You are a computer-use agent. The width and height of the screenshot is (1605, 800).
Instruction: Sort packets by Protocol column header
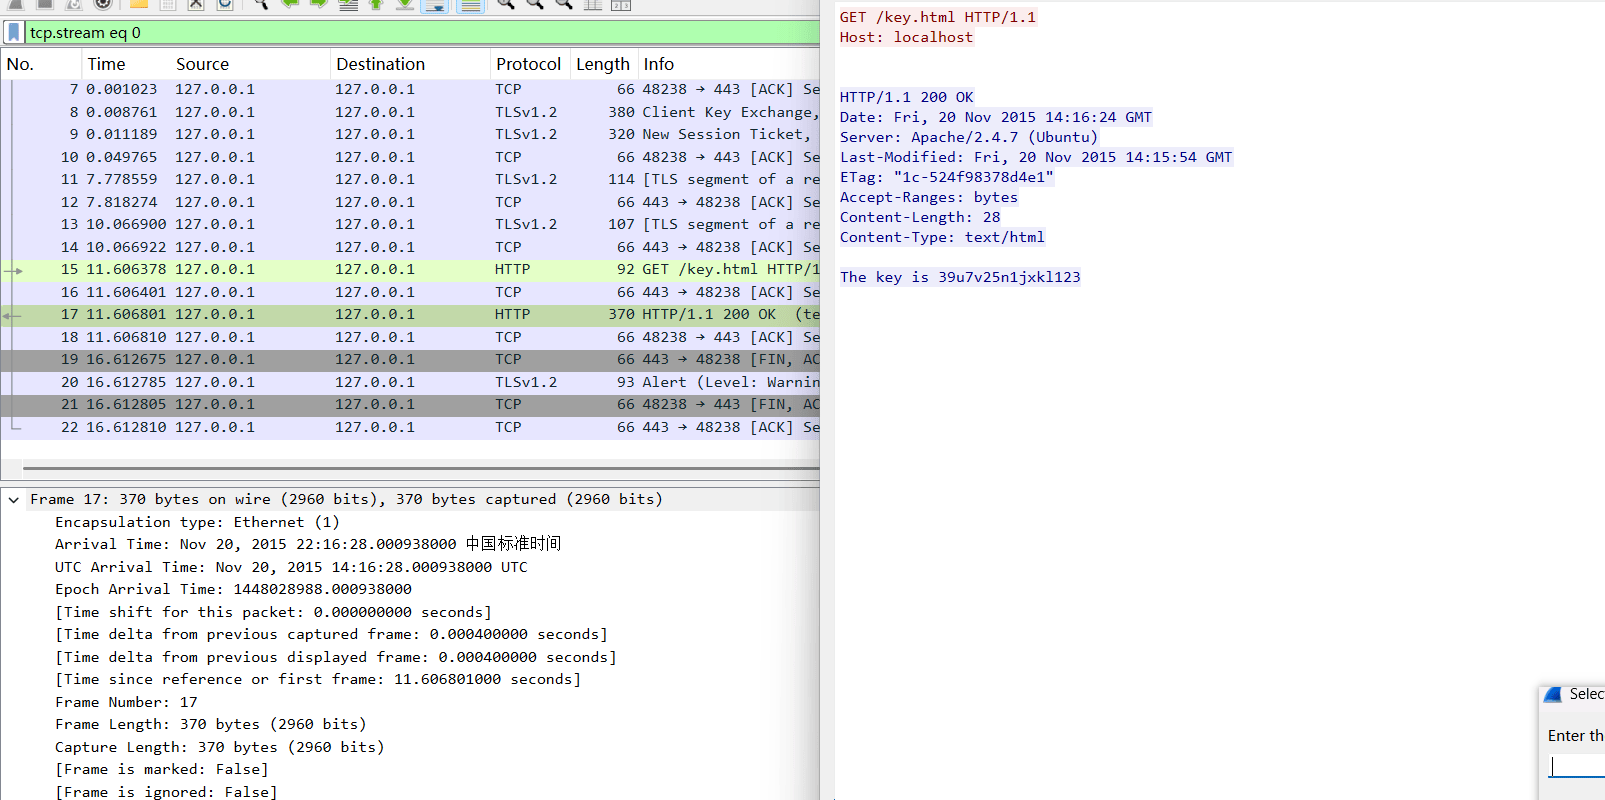[528, 64]
